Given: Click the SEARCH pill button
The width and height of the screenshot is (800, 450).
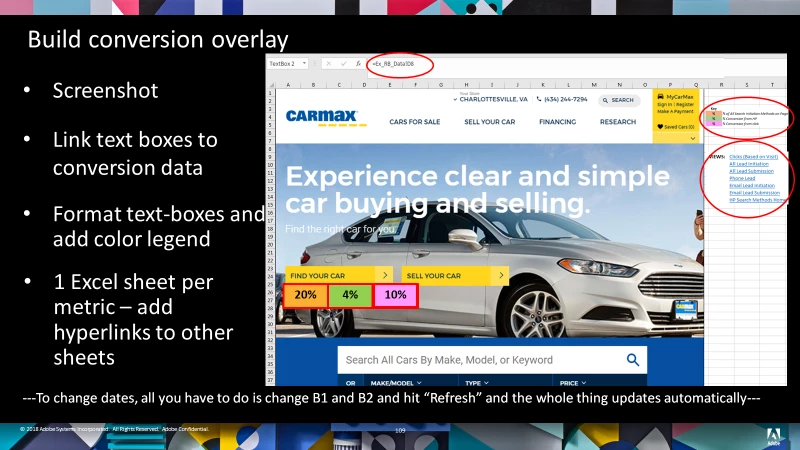Looking at the screenshot, I should click(618, 100).
